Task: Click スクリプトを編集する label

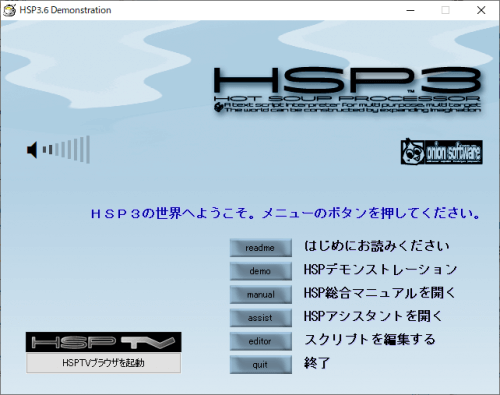Action: coord(370,339)
